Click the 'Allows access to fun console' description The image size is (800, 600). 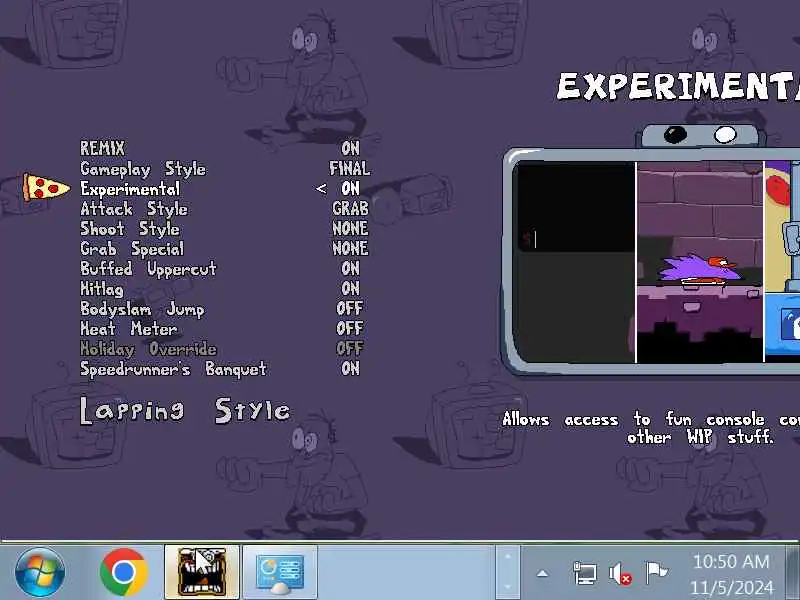(651, 428)
